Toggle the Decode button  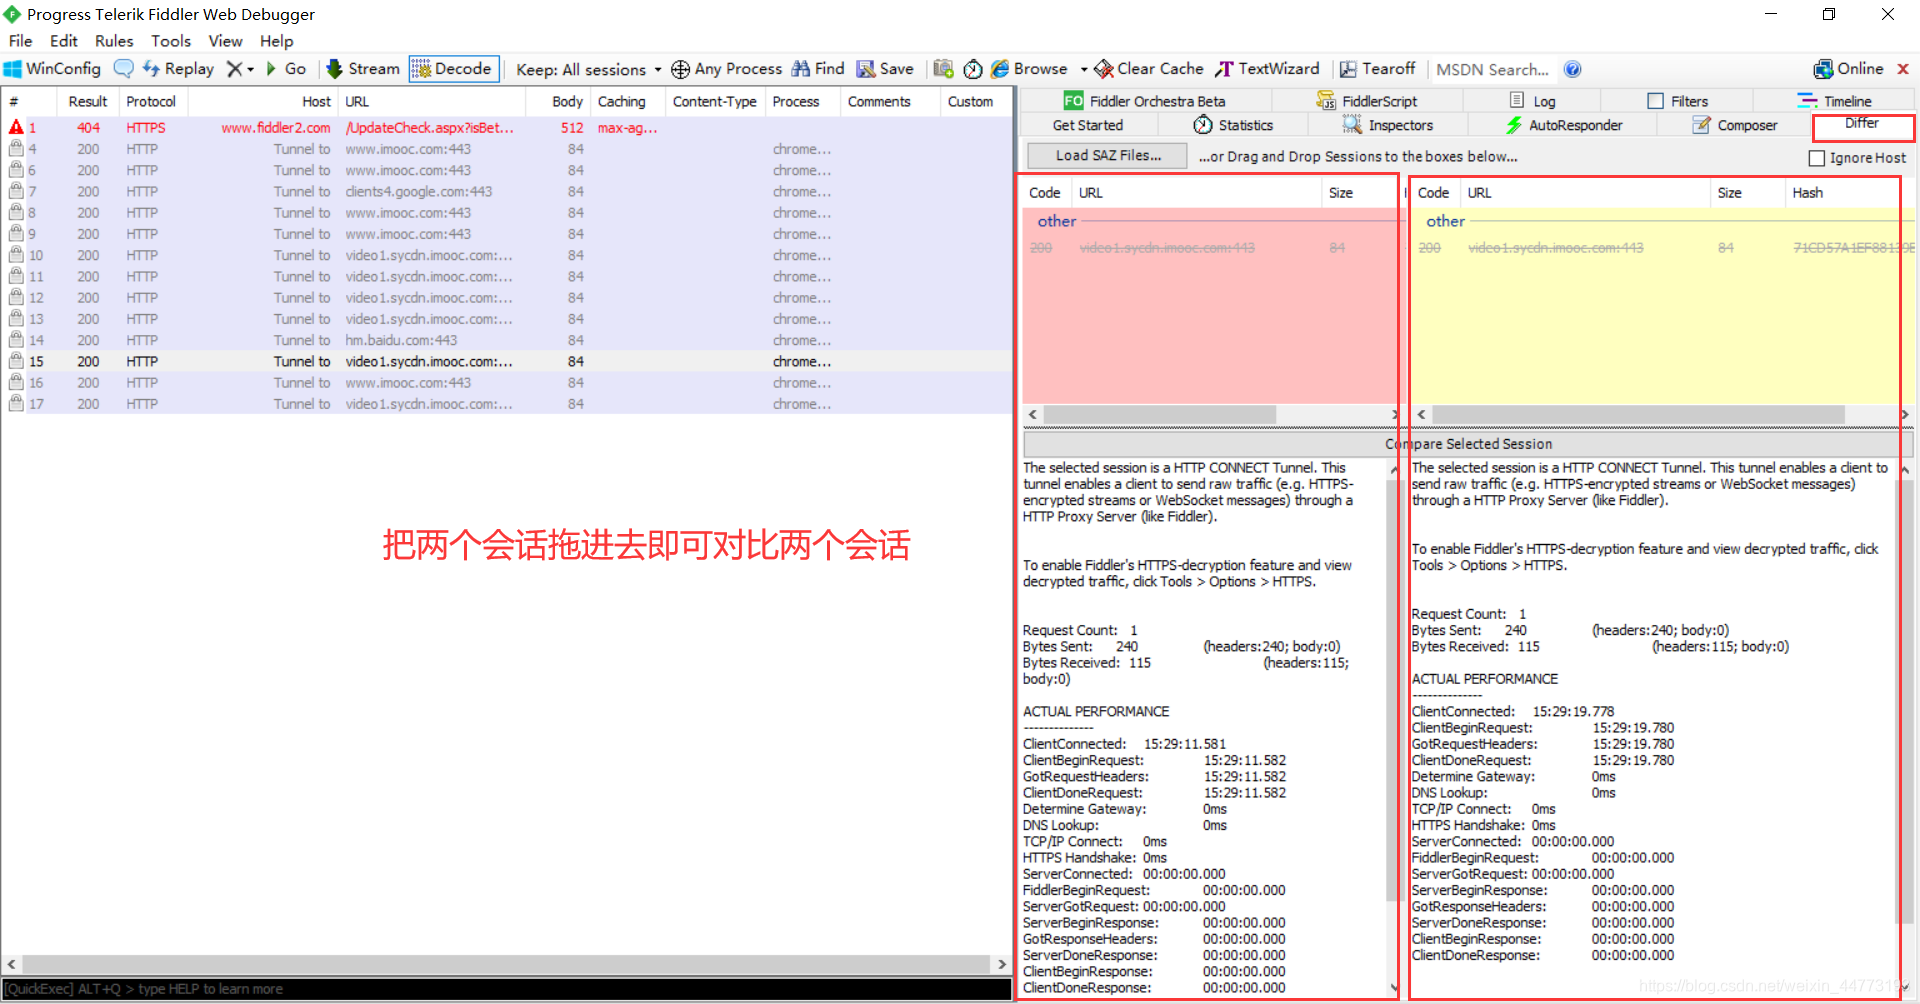pyautogui.click(x=453, y=69)
